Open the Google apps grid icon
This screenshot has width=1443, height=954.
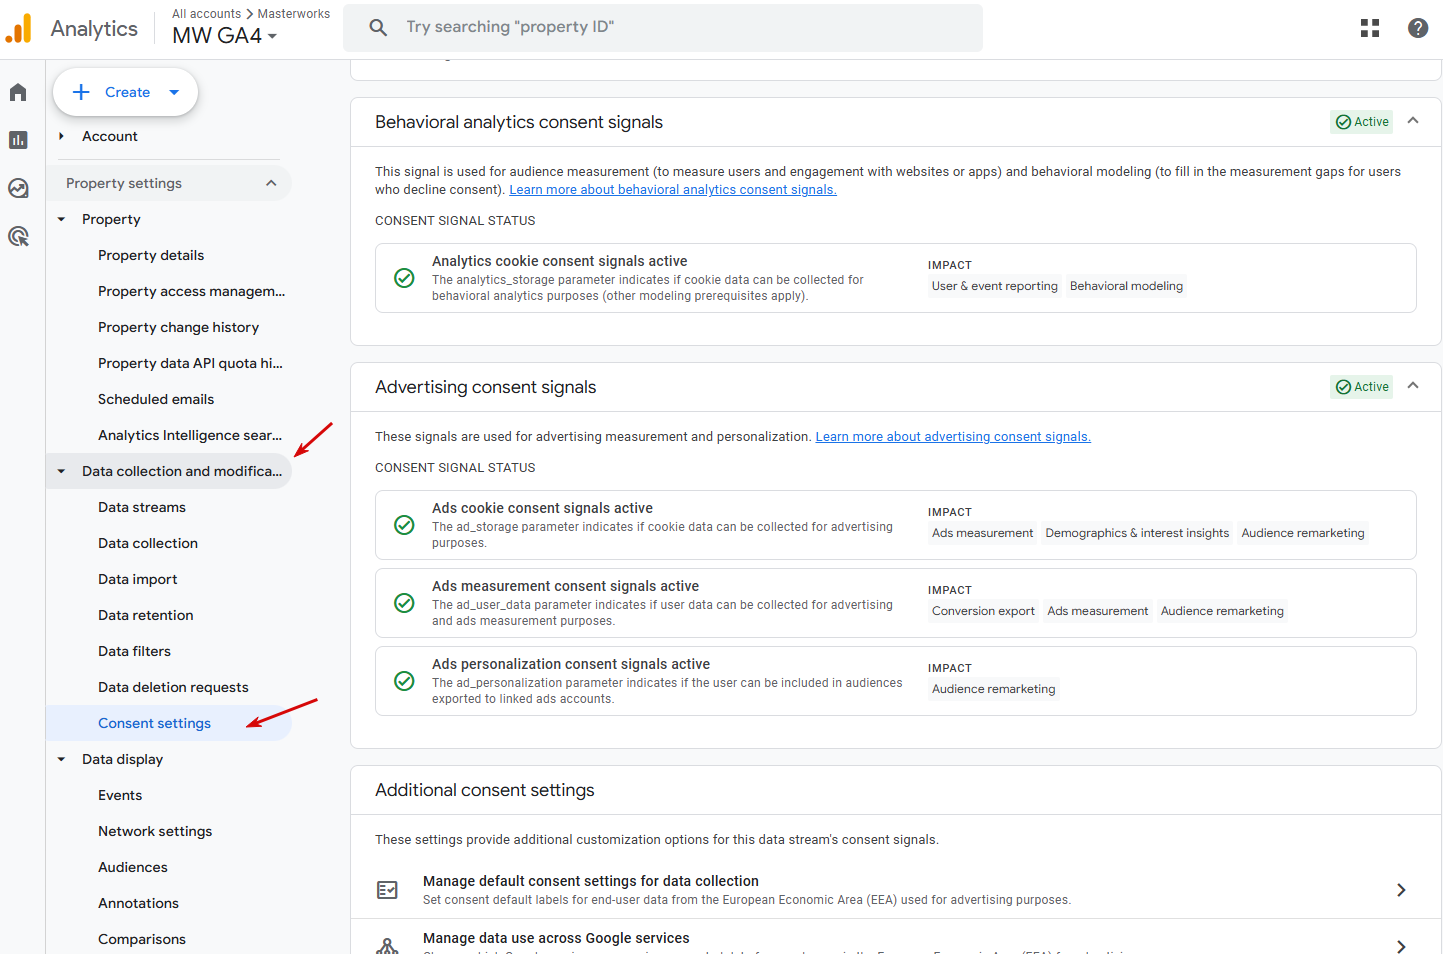(1370, 28)
